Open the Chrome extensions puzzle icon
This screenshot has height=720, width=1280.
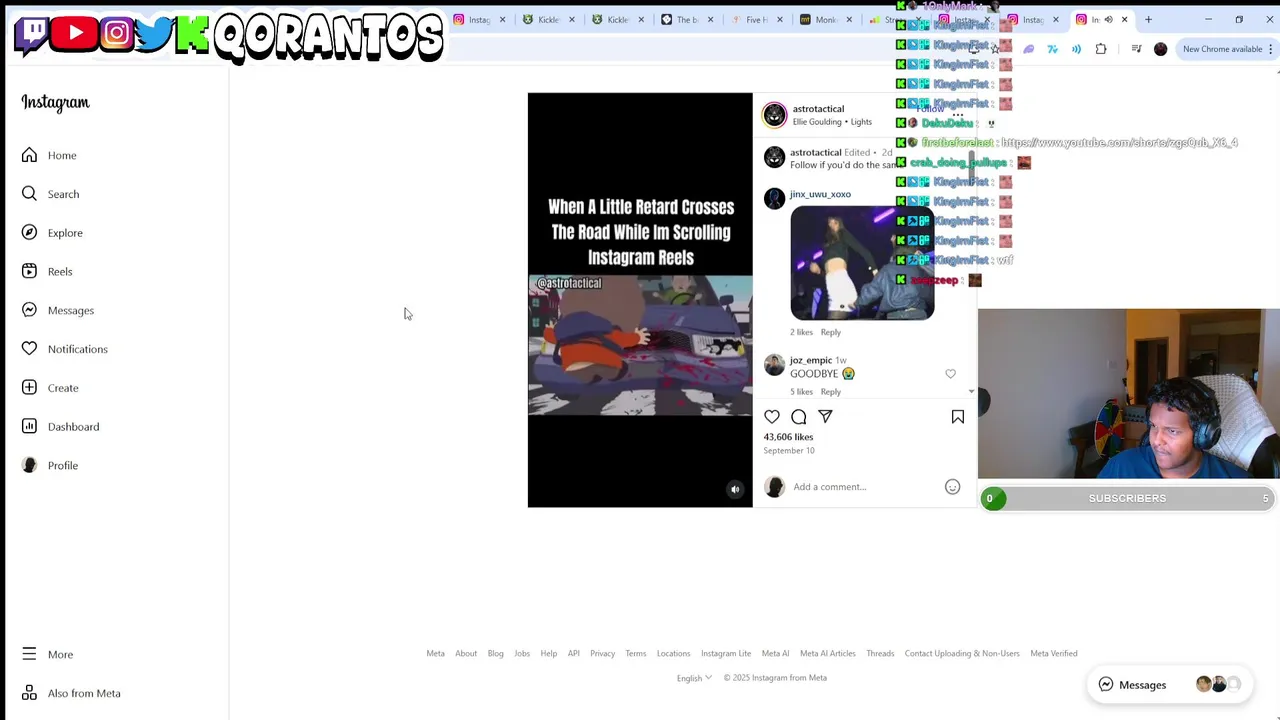1101,49
